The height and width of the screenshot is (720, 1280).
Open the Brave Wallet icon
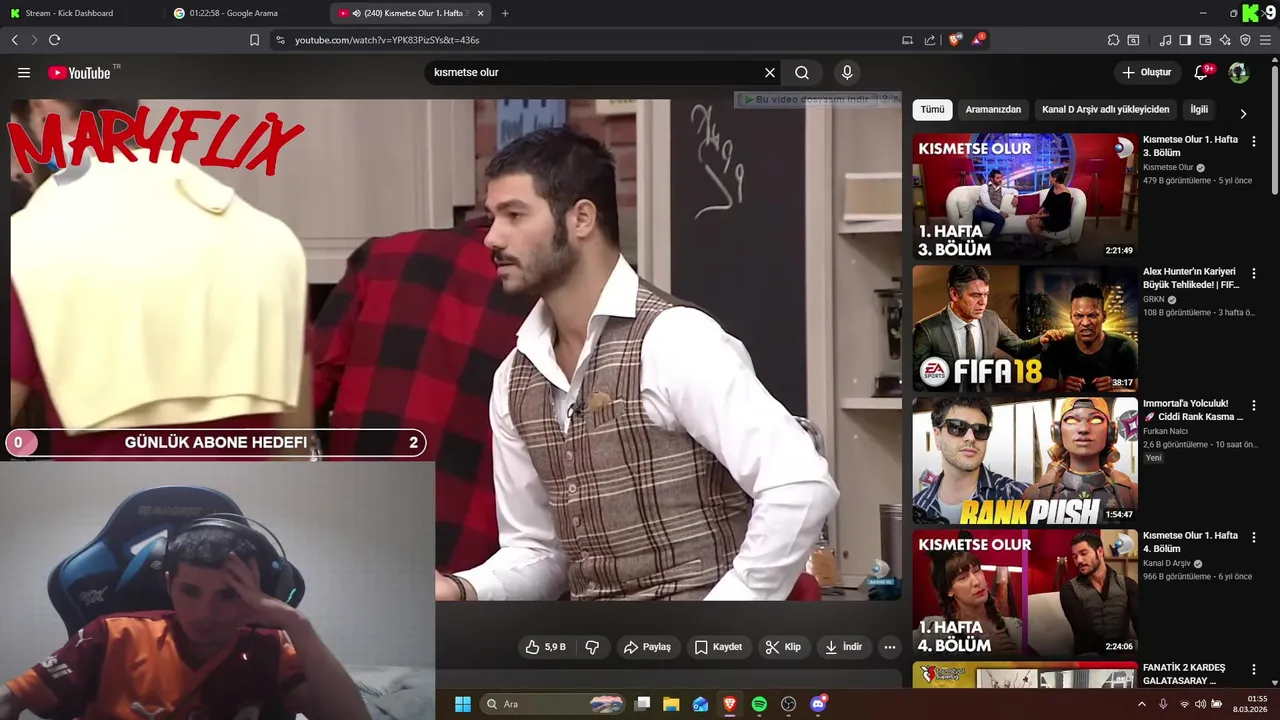[1205, 40]
